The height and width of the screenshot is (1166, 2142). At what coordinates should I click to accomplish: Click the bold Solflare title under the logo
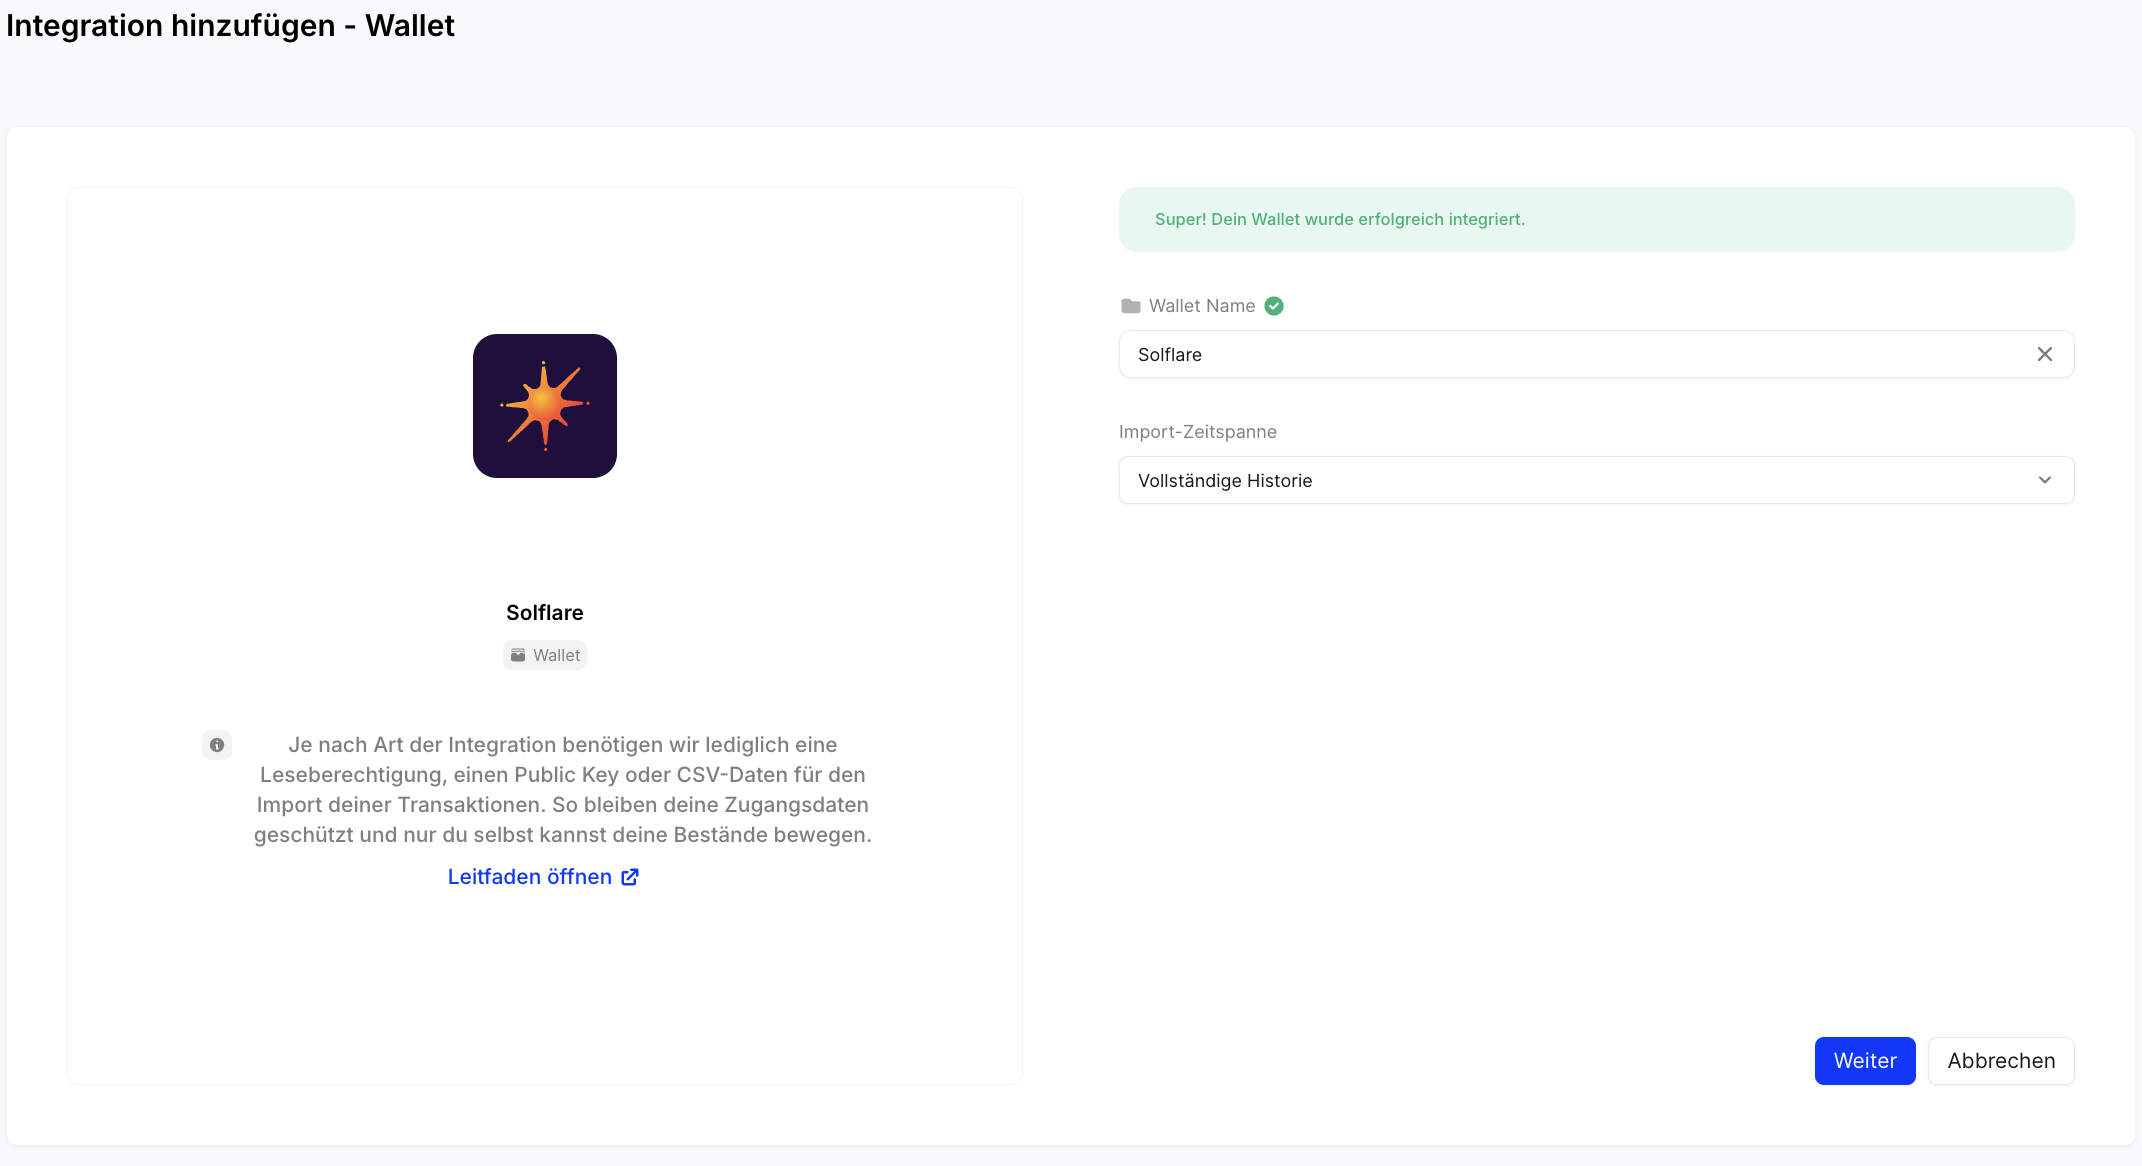pos(545,613)
